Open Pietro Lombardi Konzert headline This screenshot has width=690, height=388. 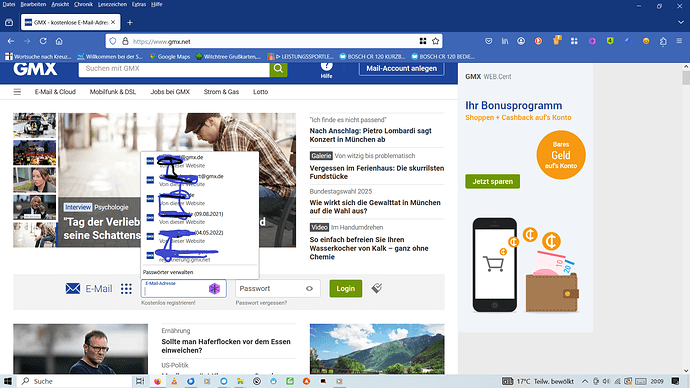pos(371,135)
